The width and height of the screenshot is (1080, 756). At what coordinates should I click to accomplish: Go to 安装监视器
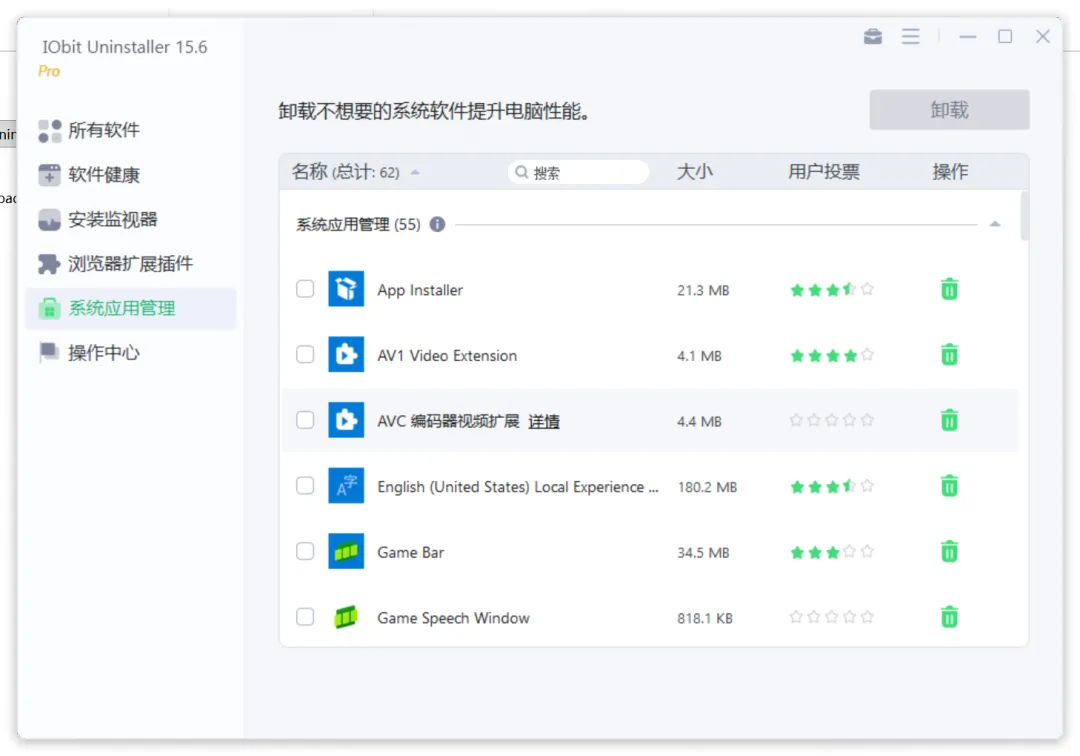131,220
